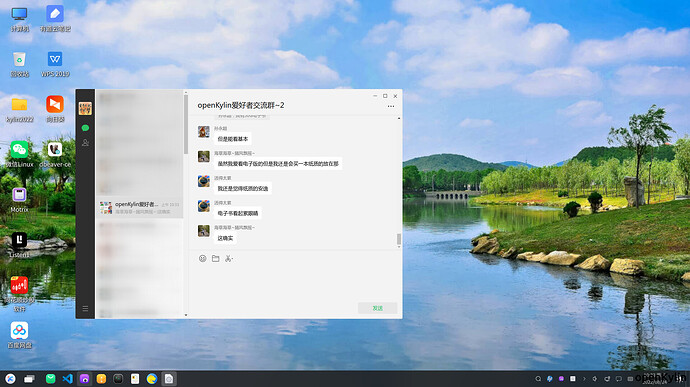
Task: Click avatar beside message 这确实
Action: tap(204, 231)
